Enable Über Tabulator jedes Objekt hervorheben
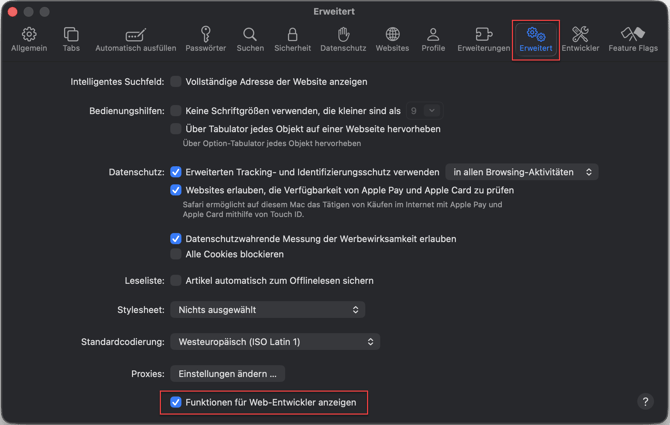670x425 pixels. point(176,129)
